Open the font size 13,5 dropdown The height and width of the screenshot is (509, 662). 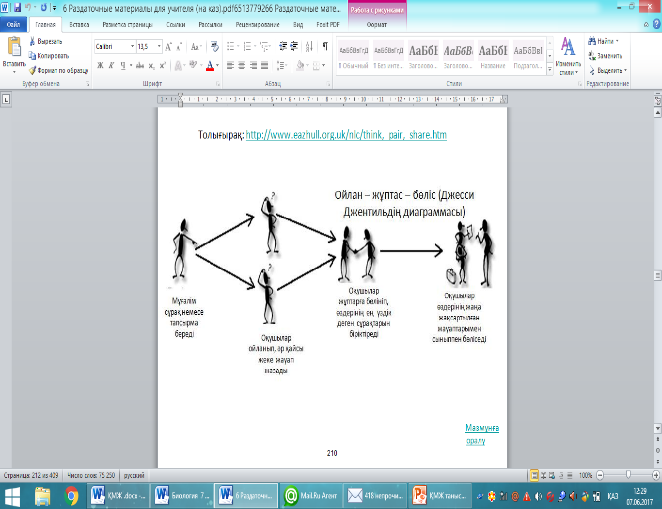click(159, 46)
